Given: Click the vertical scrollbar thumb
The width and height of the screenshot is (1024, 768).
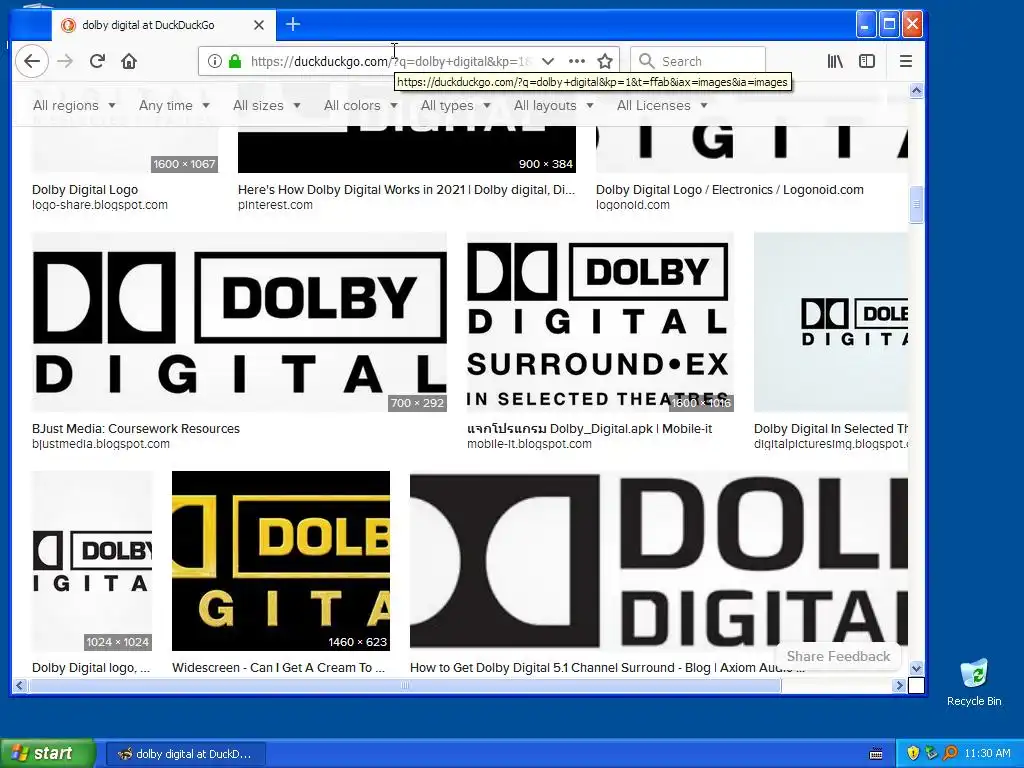Looking at the screenshot, I should point(916,204).
